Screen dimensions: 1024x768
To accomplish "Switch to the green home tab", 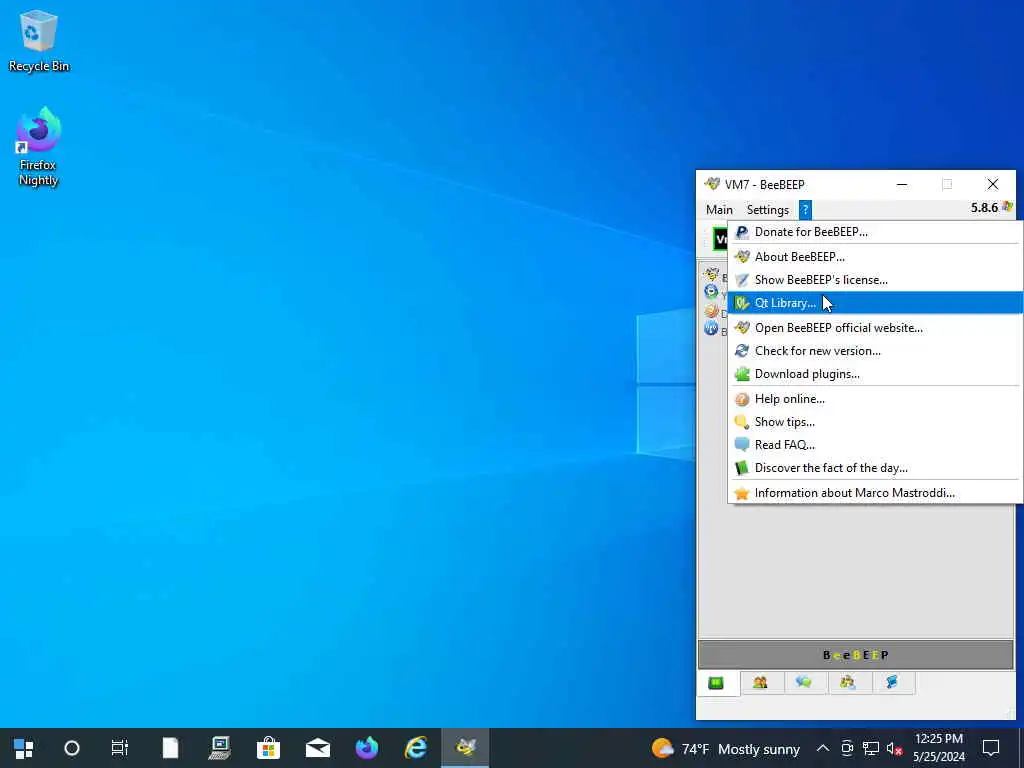I will click(x=716, y=682).
